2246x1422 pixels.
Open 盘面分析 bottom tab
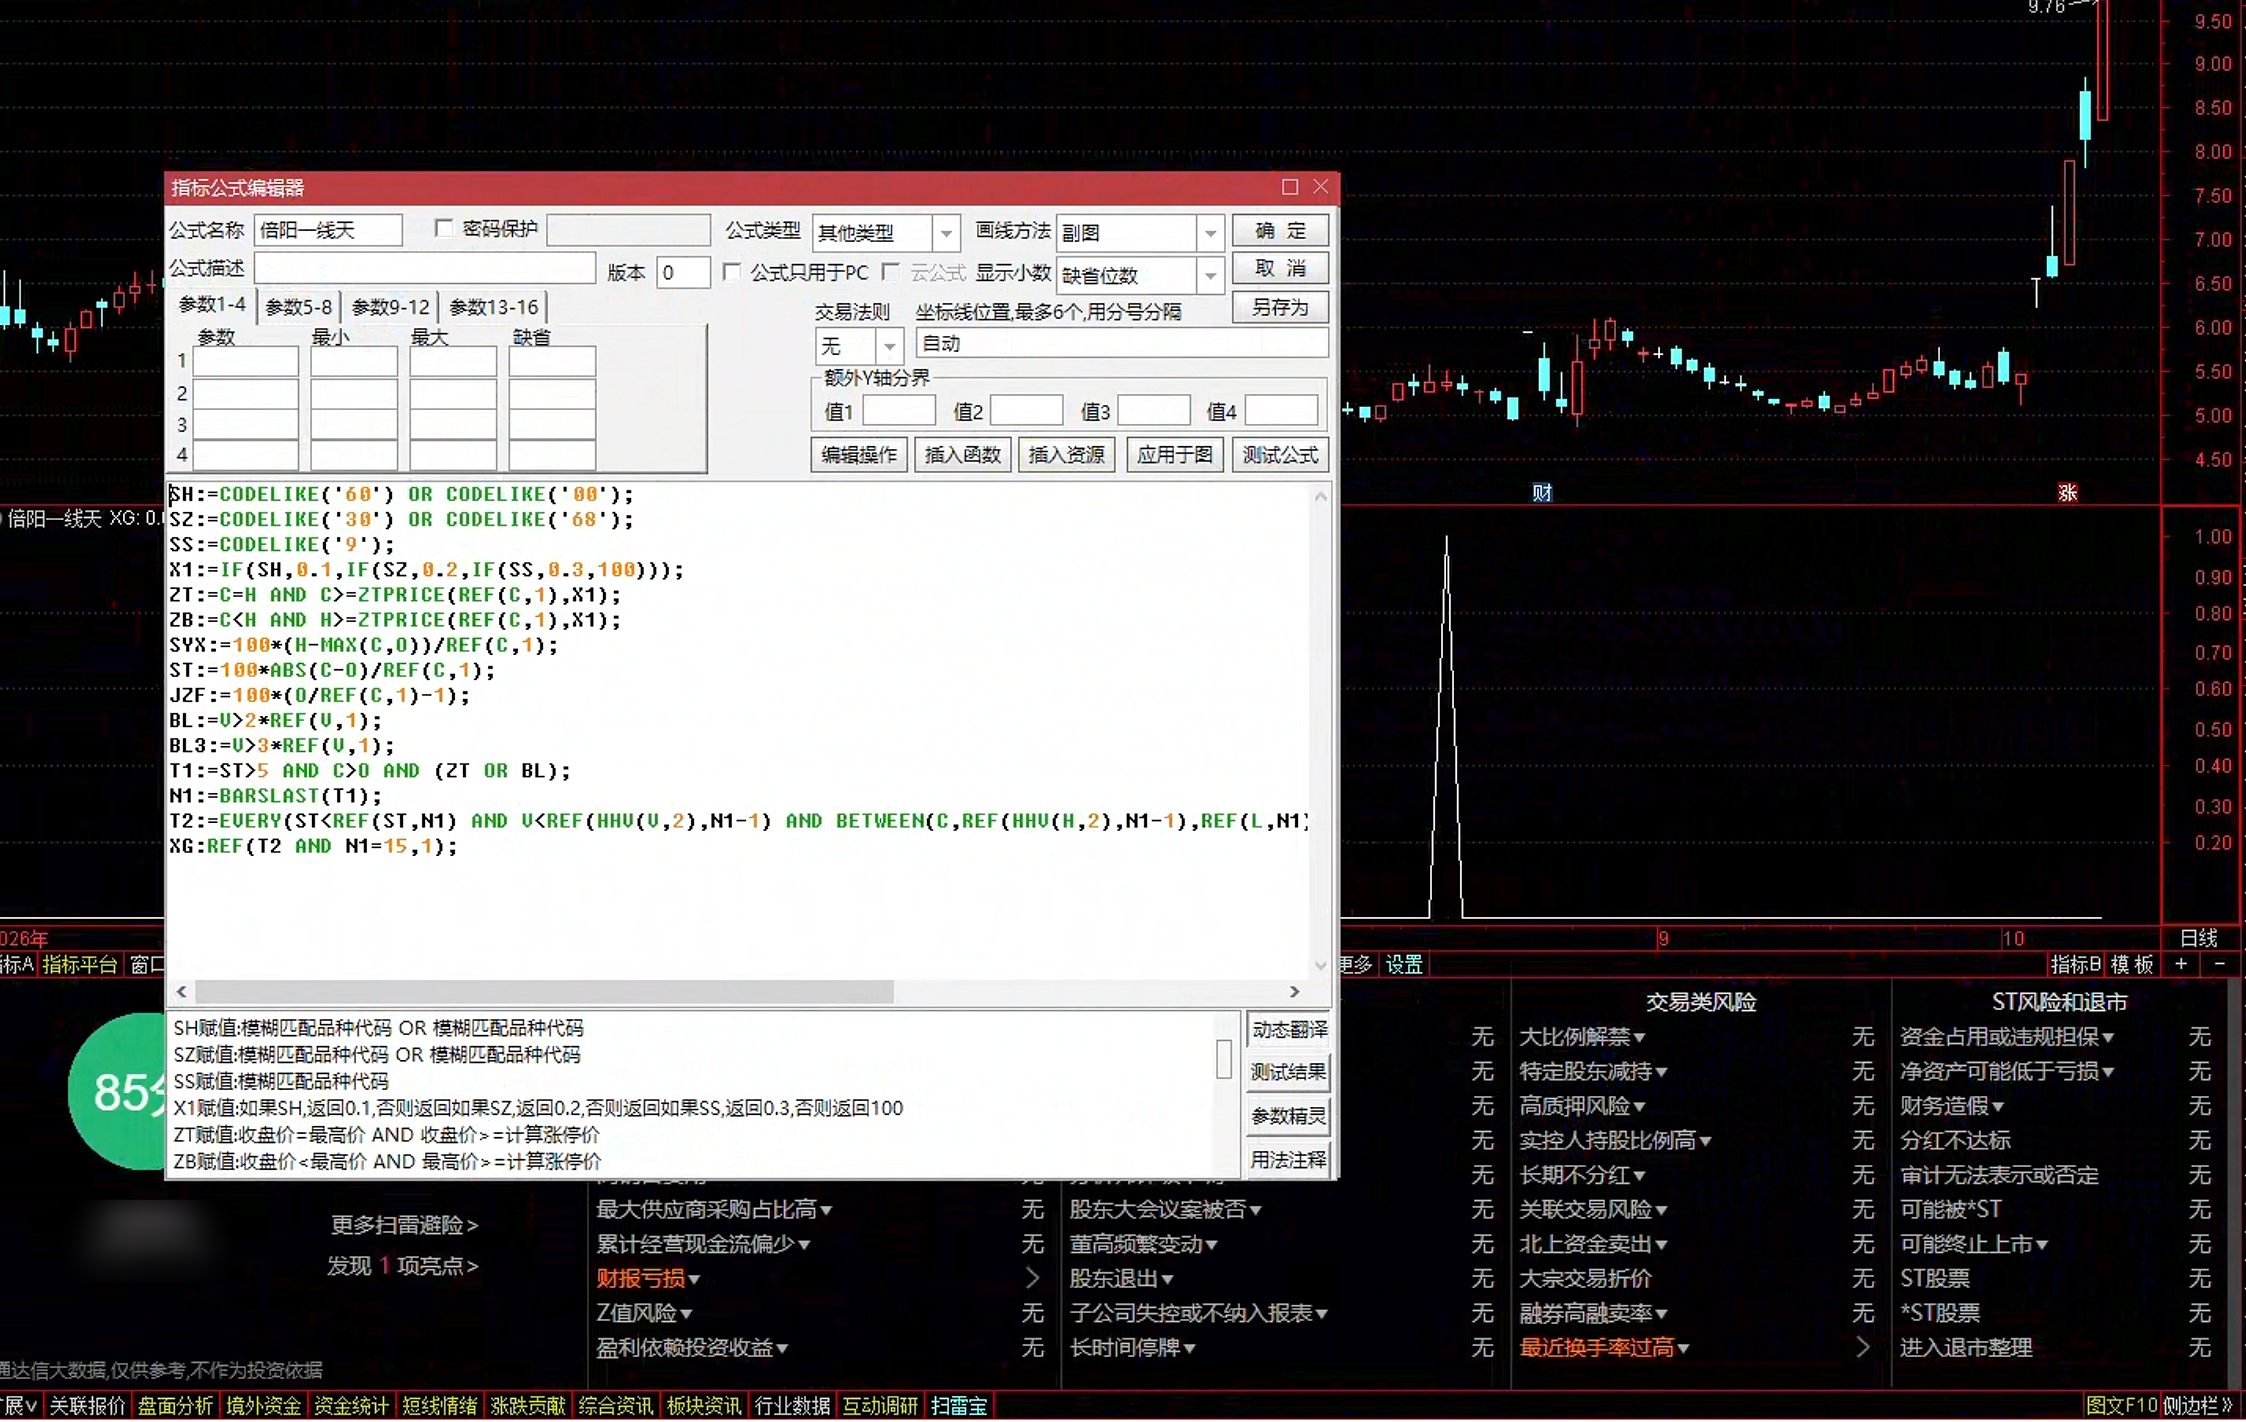(x=175, y=1405)
